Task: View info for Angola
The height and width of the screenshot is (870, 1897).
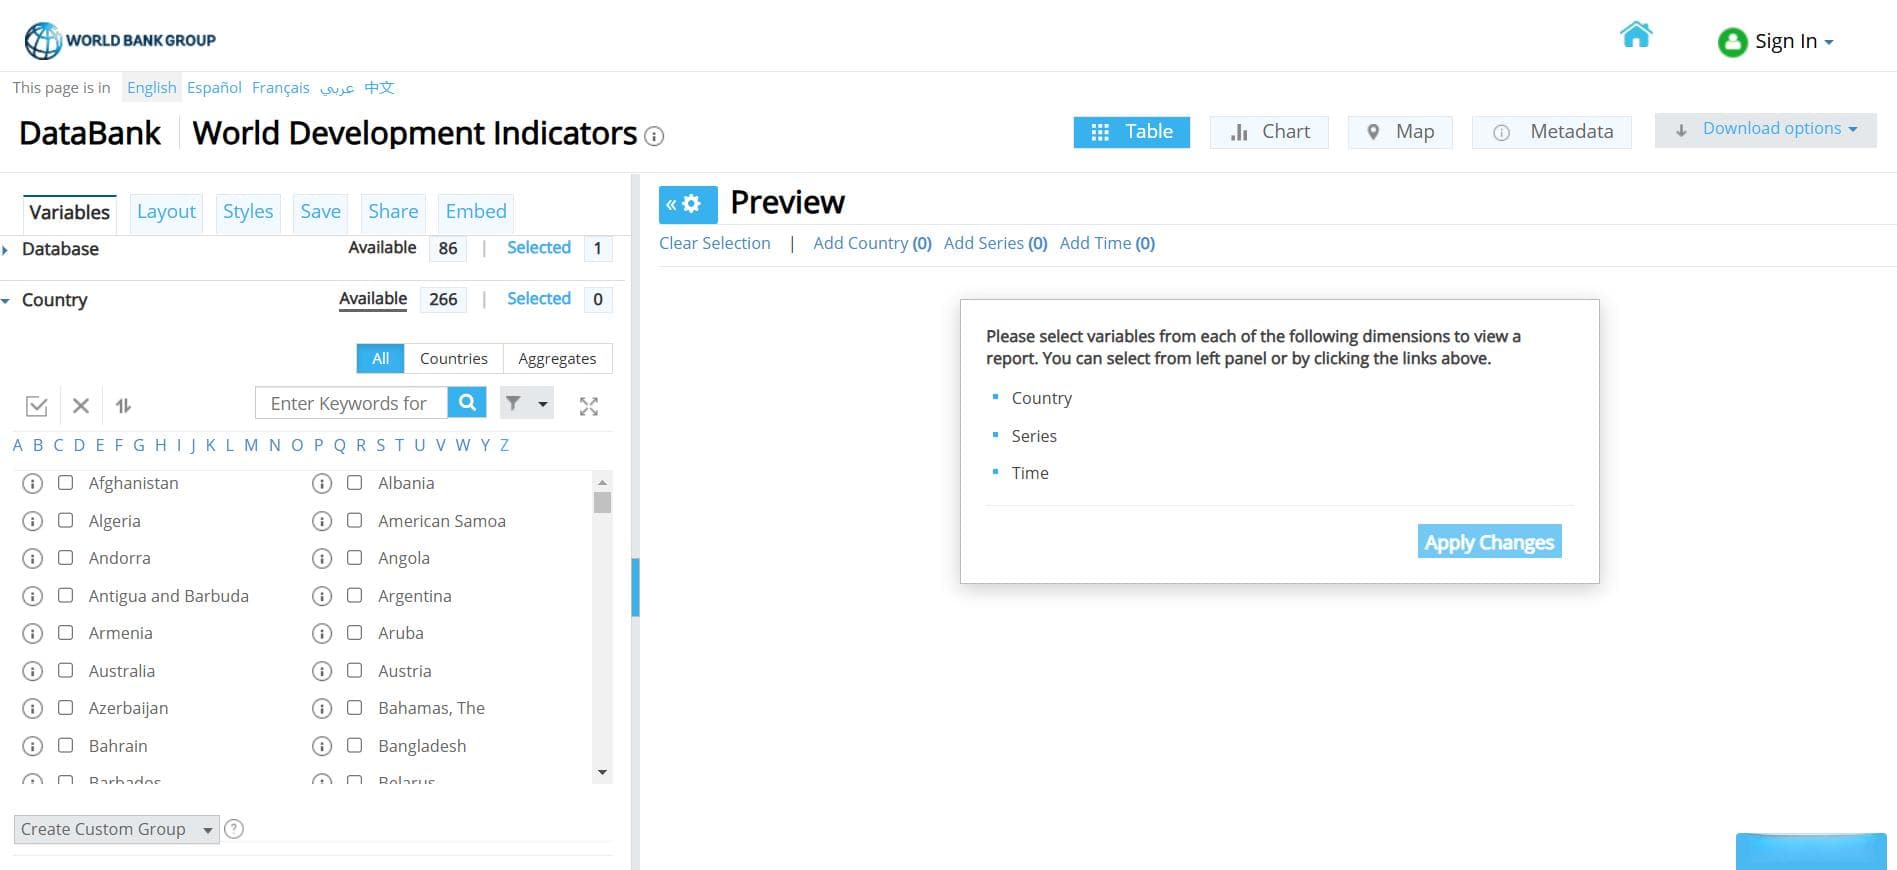Action: coord(322,559)
